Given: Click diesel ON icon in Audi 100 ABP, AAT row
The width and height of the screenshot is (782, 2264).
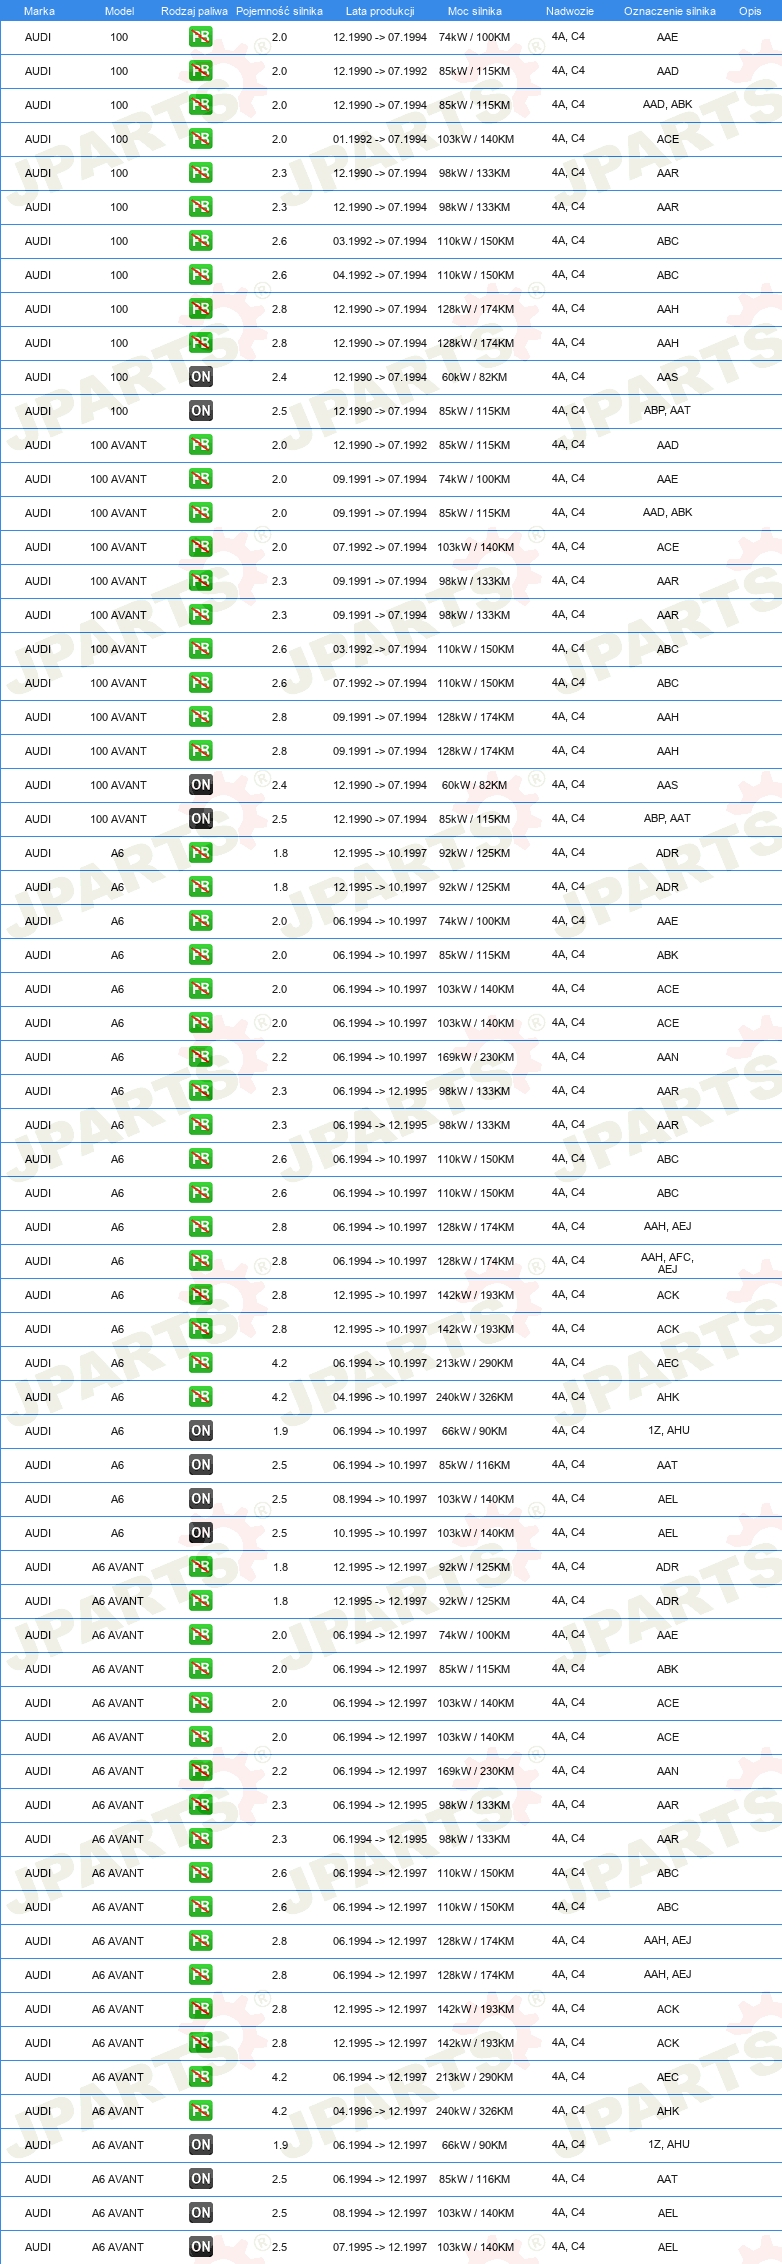Looking at the screenshot, I should [x=201, y=411].
